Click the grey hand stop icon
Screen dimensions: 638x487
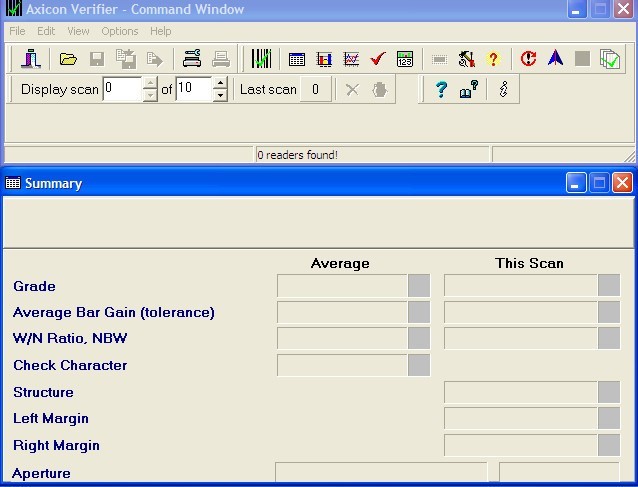point(379,90)
